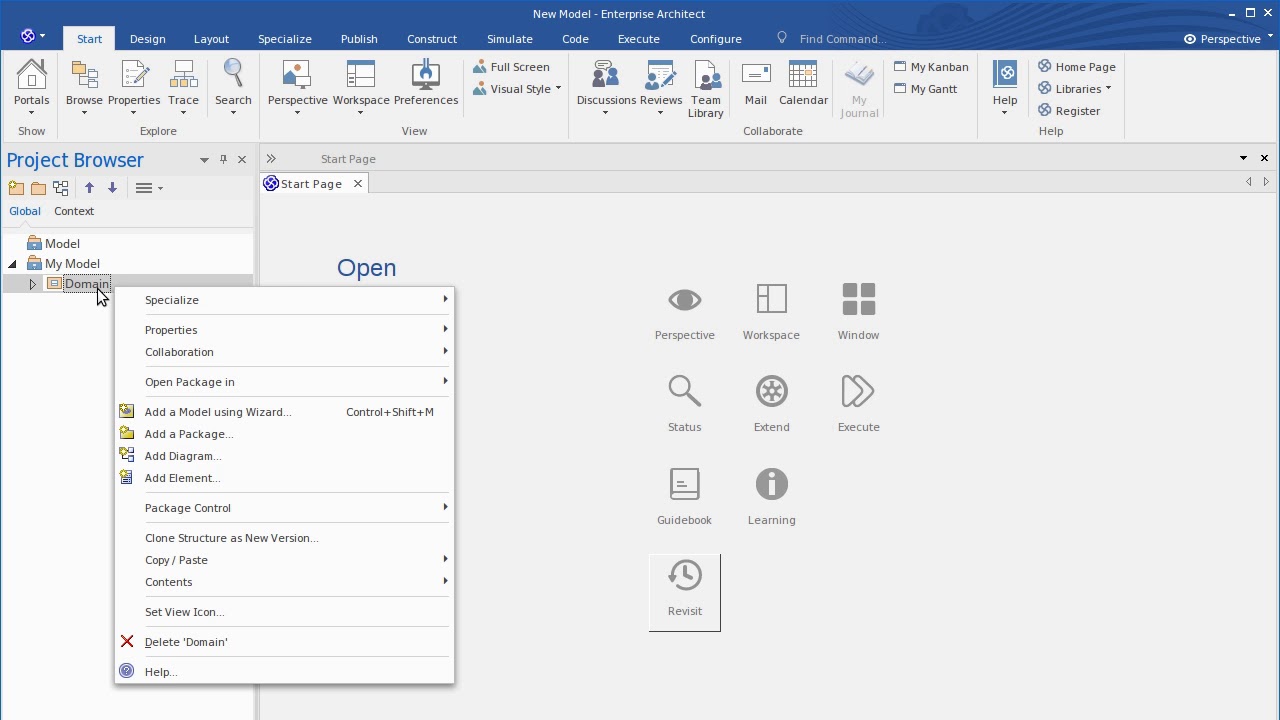Open the Perspective dropdown at top right
Screen dimensions: 1280x720
coord(1228,39)
